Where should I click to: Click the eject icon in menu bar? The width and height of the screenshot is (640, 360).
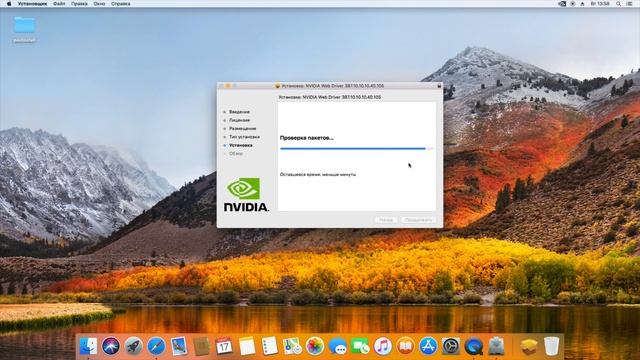point(582,4)
